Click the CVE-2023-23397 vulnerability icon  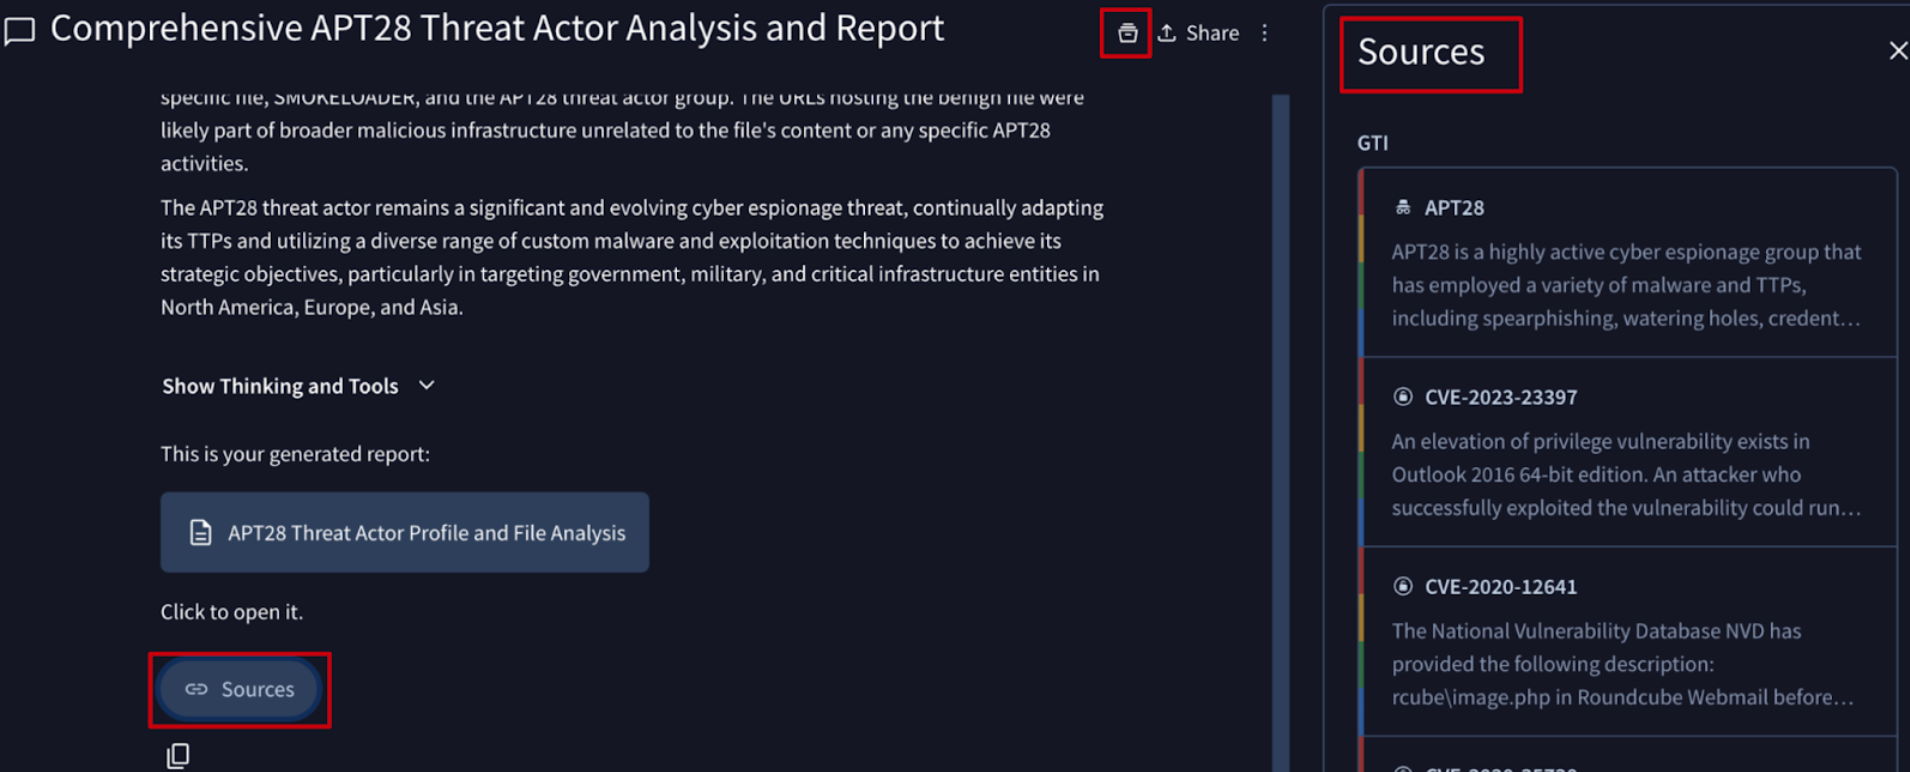point(1403,397)
